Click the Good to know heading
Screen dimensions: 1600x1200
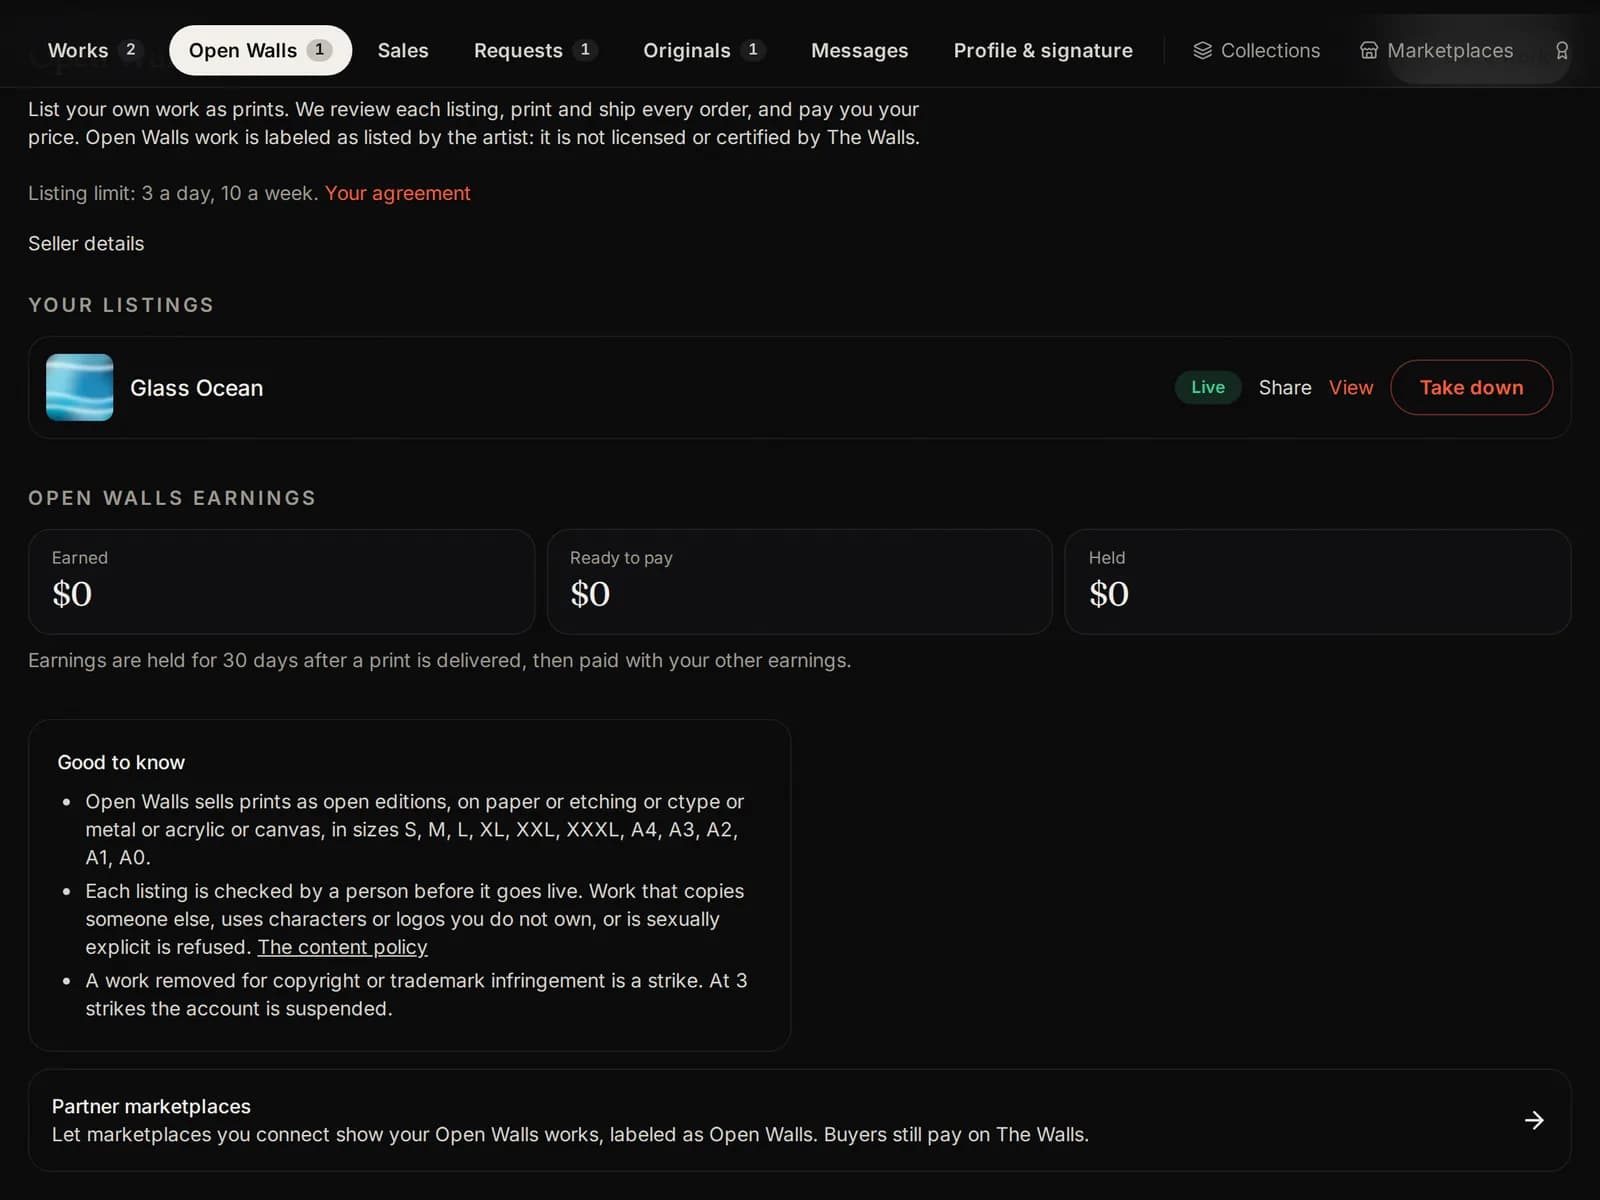pos(121,762)
